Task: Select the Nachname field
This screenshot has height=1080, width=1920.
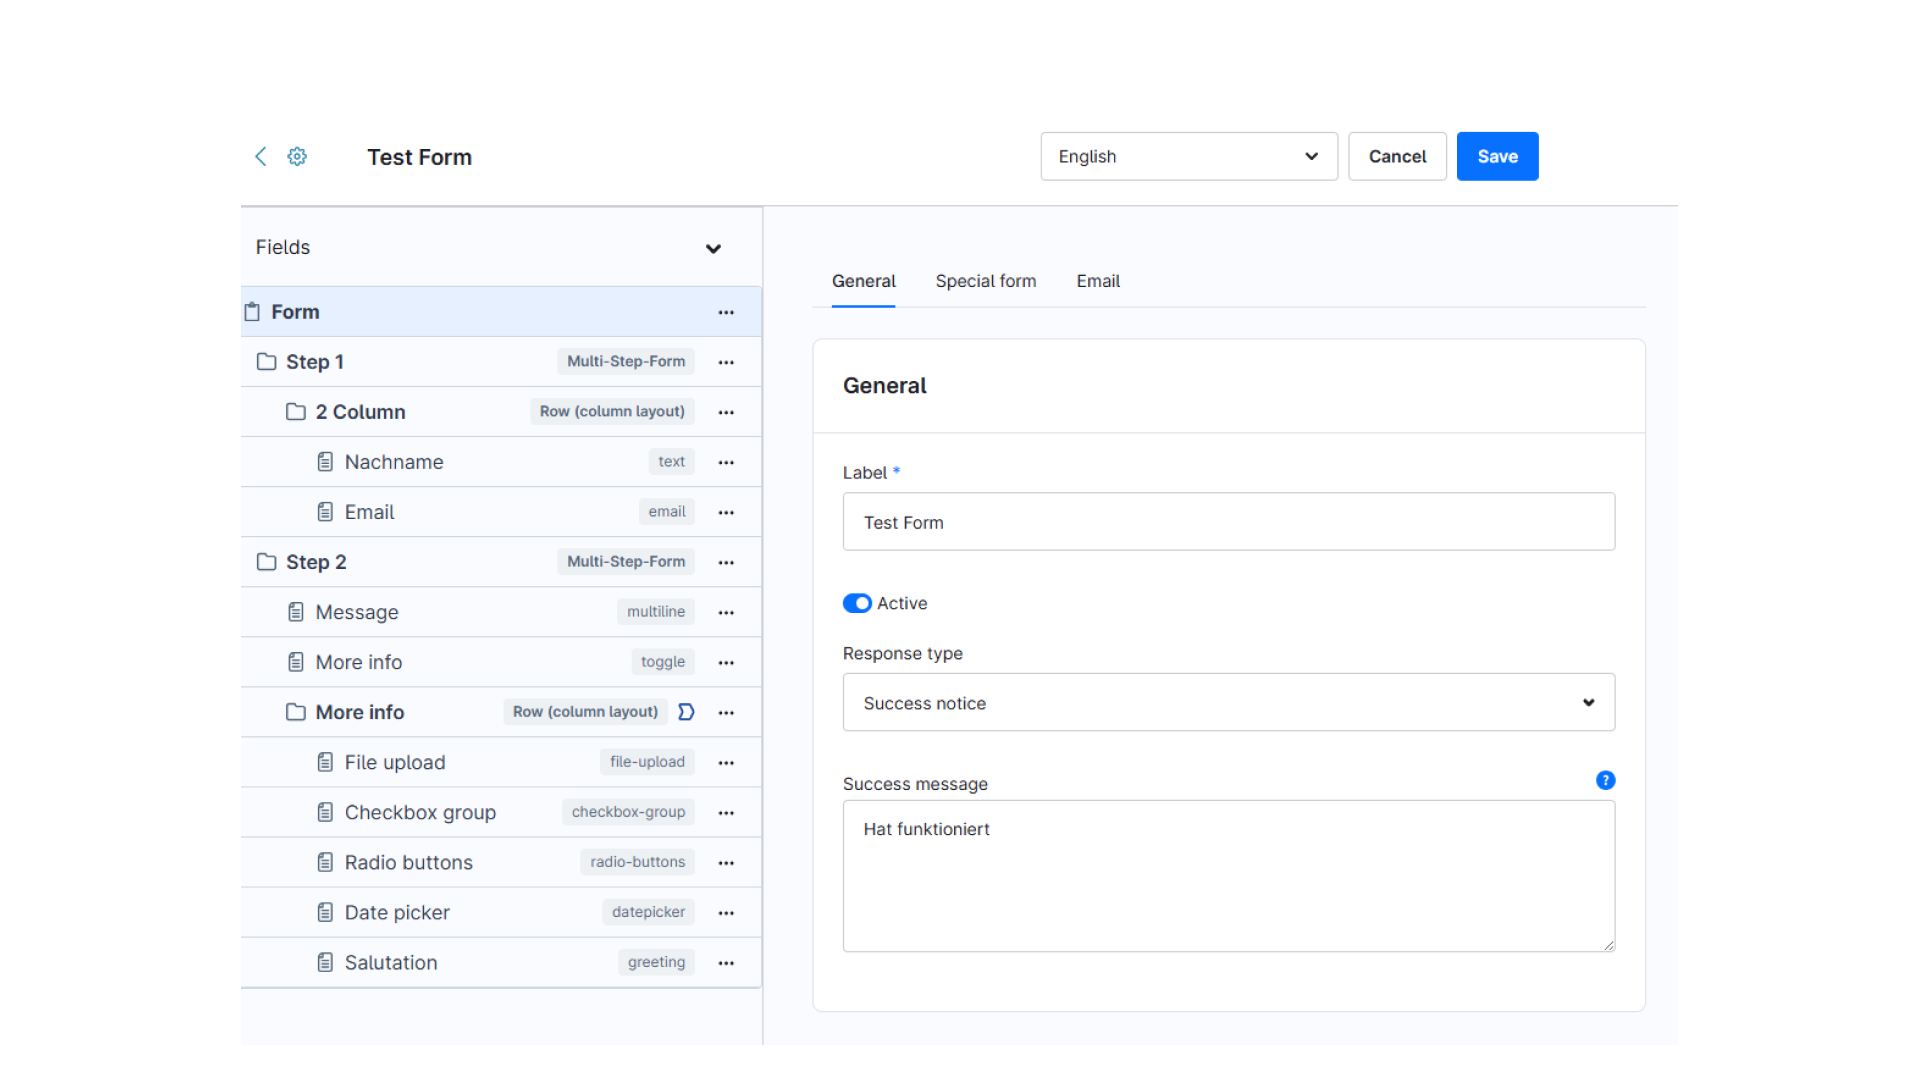Action: [501, 462]
